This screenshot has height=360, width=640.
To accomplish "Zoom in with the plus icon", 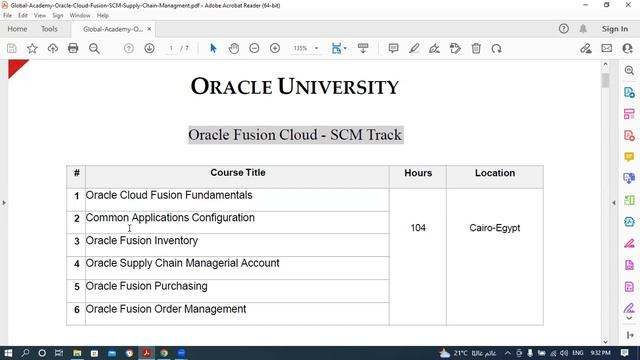I will pyautogui.click(x=275, y=48).
